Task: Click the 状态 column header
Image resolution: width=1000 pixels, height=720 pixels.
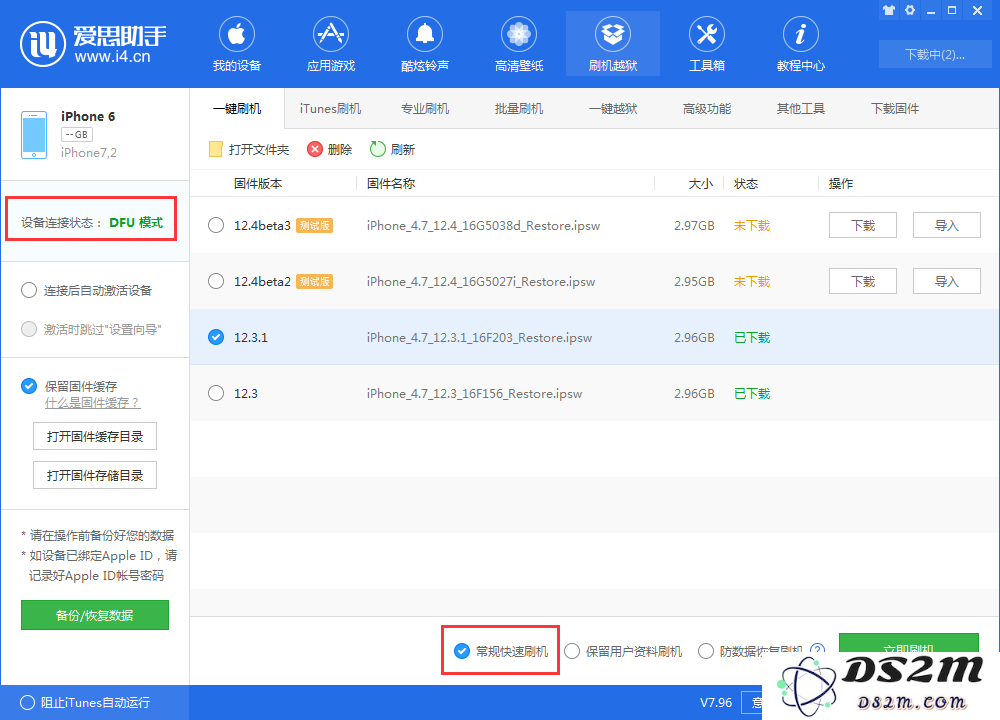Action: (746, 184)
